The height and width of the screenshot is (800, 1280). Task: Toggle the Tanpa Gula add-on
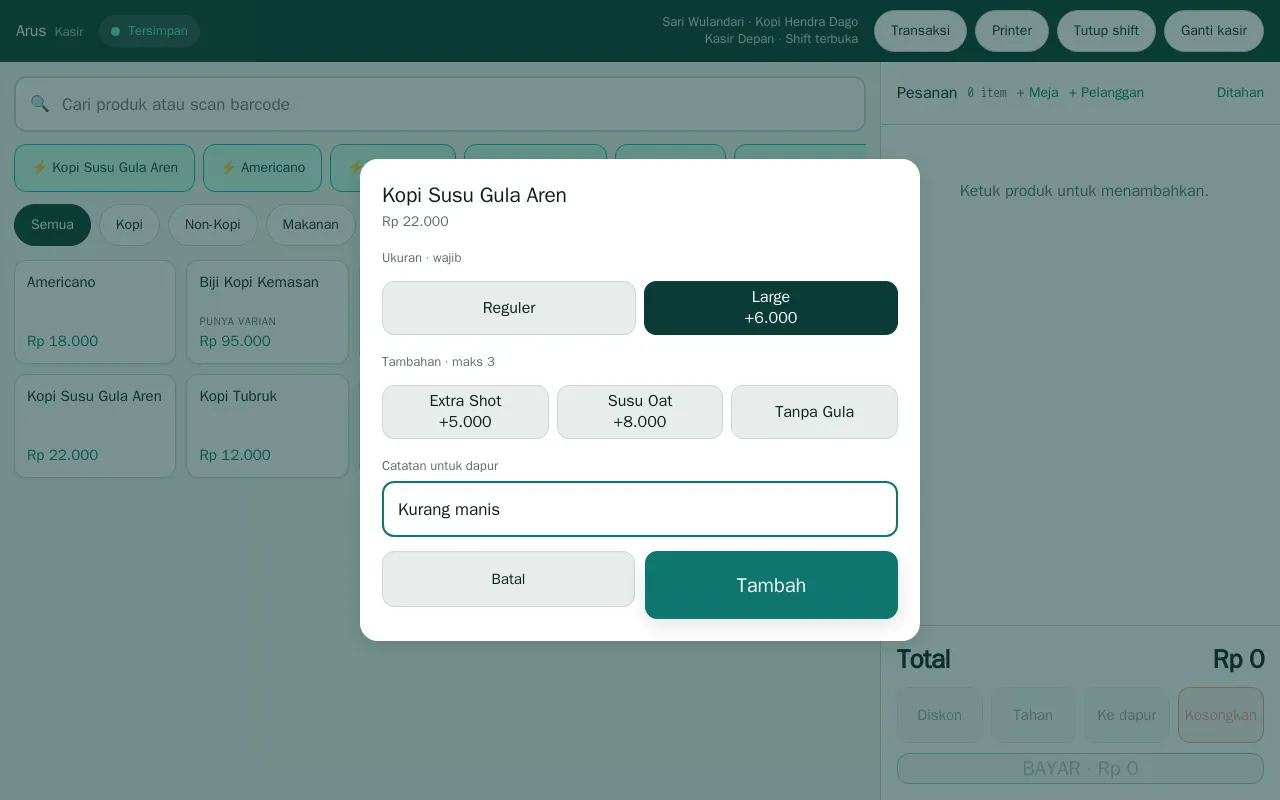(814, 412)
